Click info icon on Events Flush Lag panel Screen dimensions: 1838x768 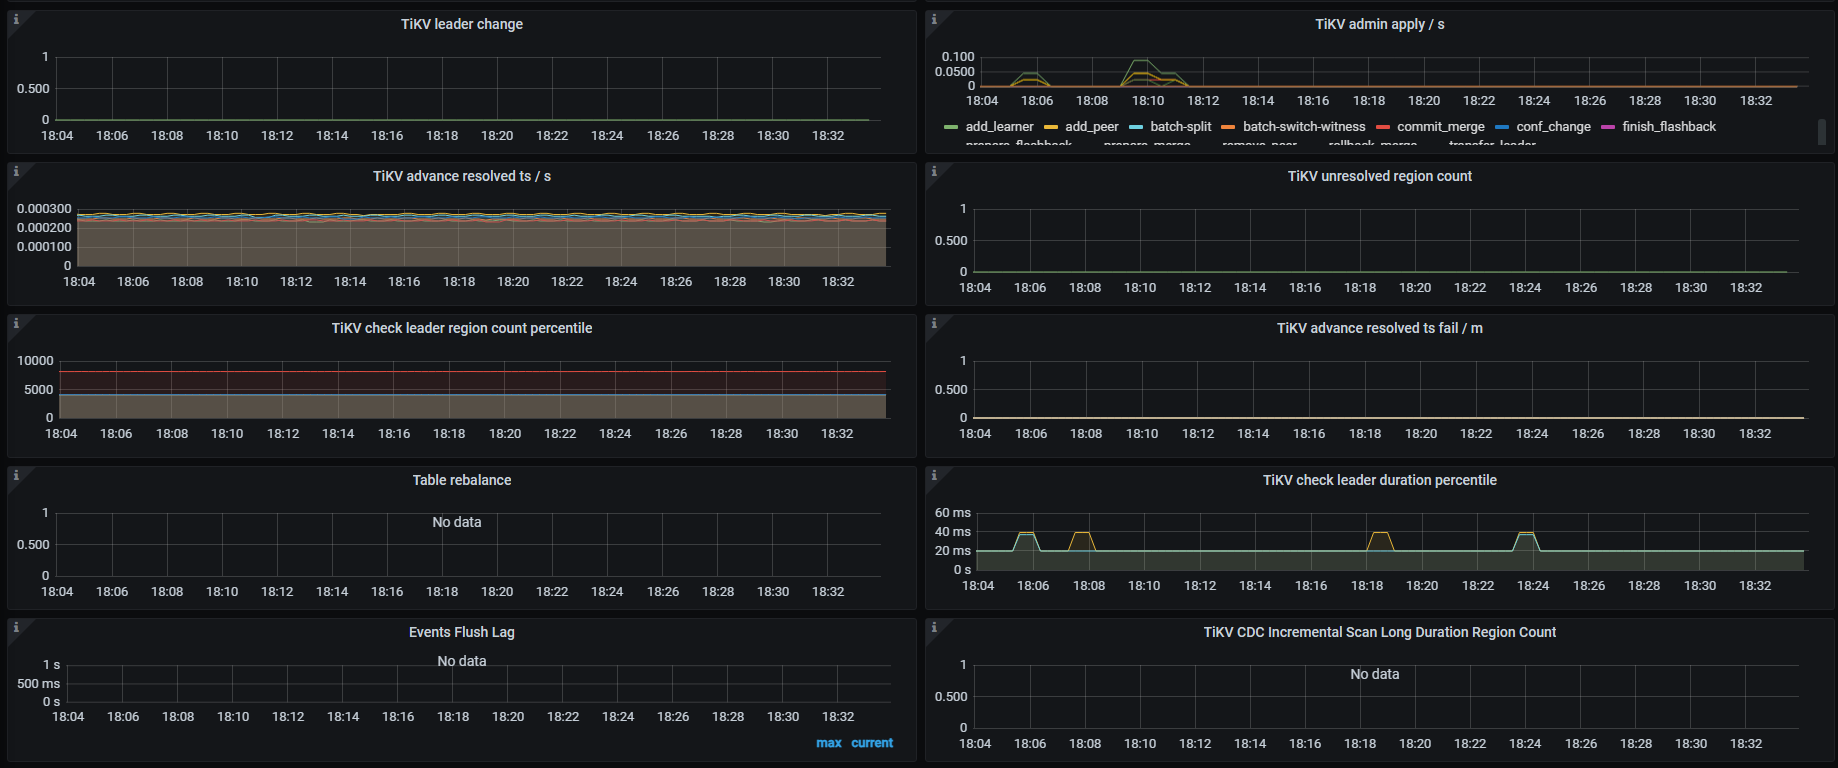[16, 628]
